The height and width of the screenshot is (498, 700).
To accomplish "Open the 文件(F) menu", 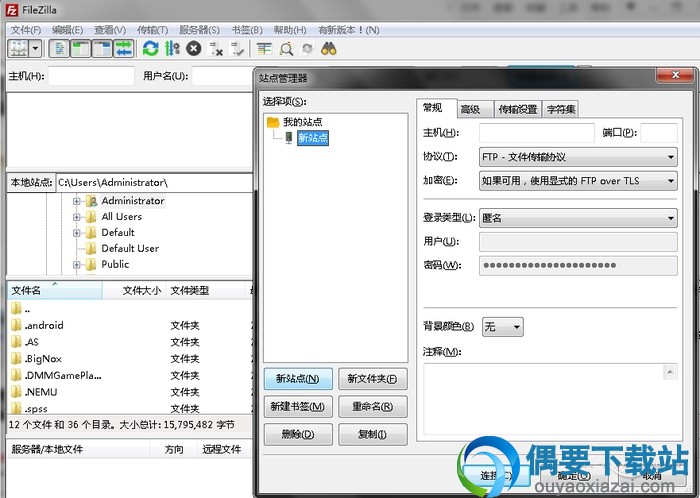I will click(x=26, y=30).
